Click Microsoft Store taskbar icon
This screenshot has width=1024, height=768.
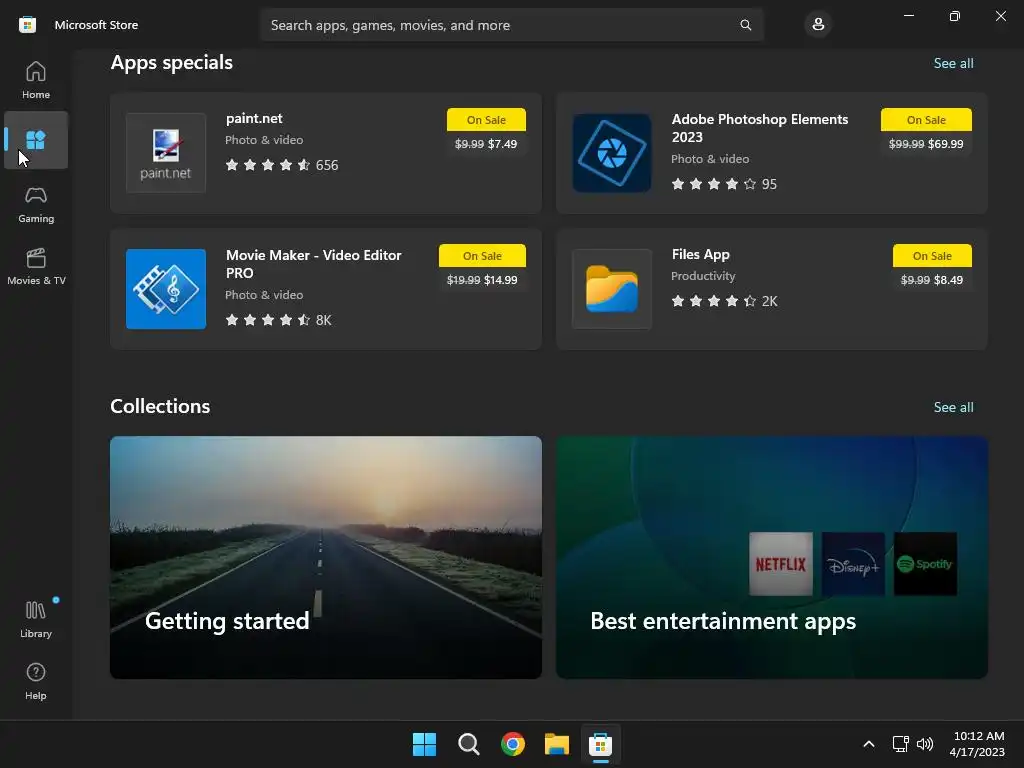point(601,744)
